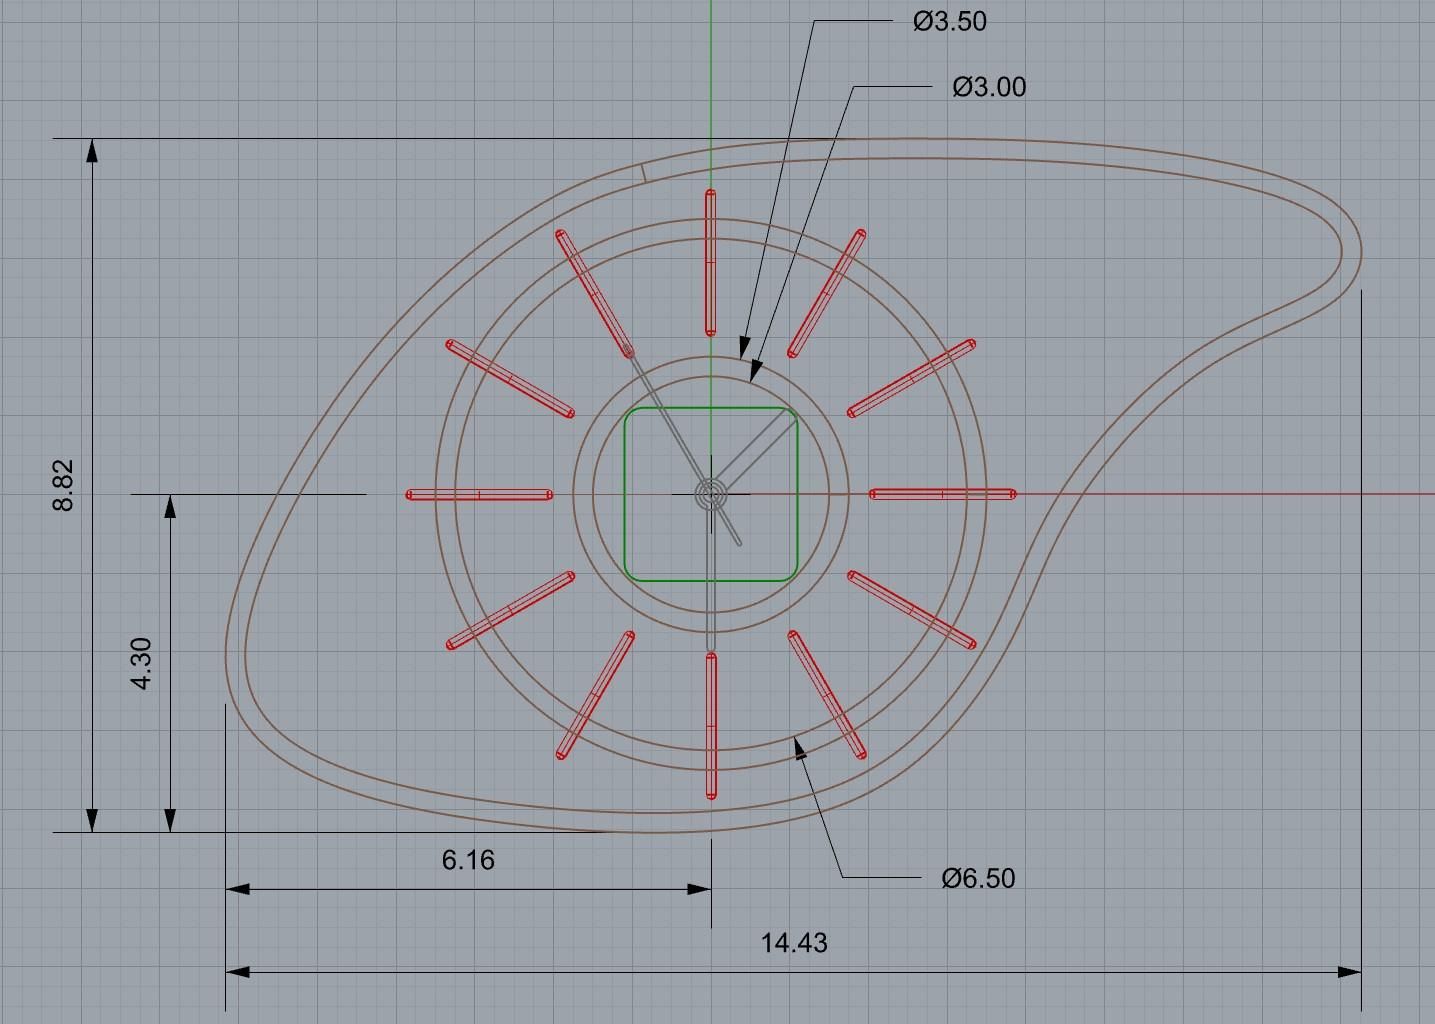The image size is (1435, 1024).
Task: Select the 14.43 horizontal dimension text
Action: coord(795,941)
